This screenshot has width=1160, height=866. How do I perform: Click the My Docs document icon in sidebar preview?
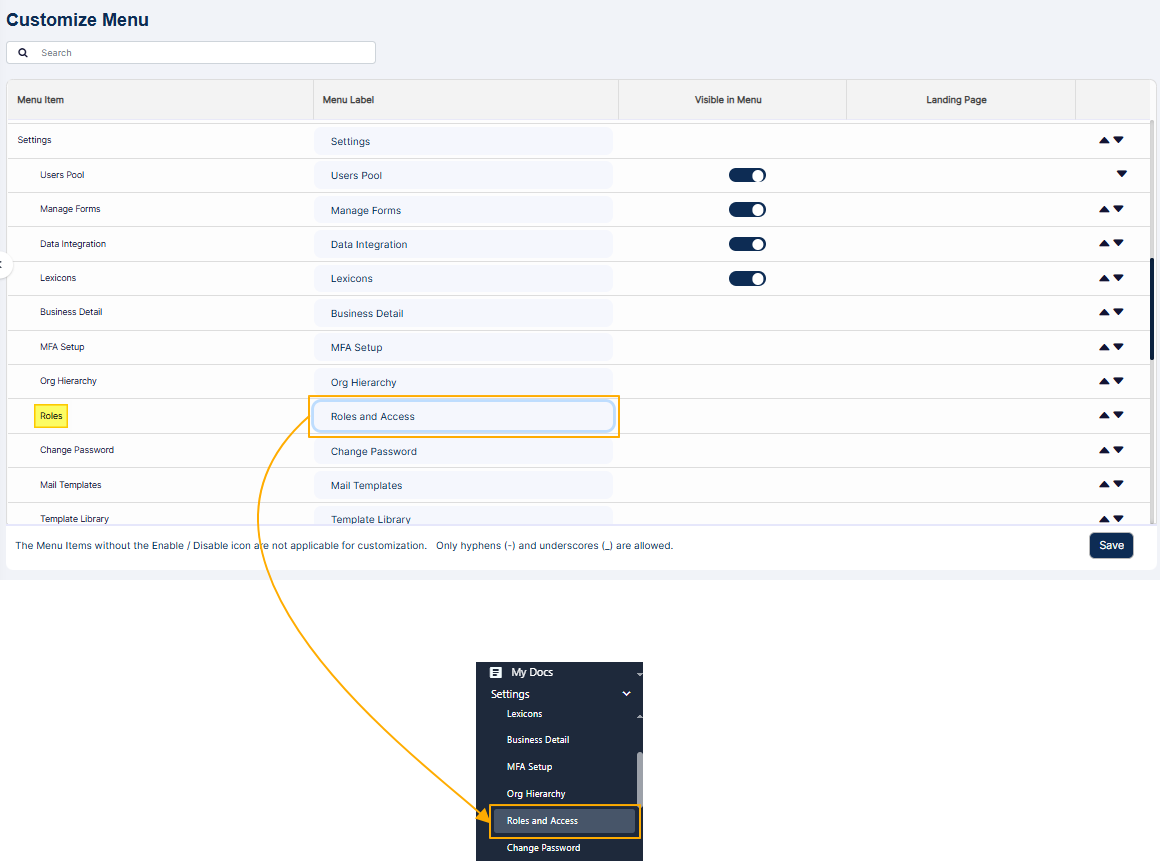495,671
